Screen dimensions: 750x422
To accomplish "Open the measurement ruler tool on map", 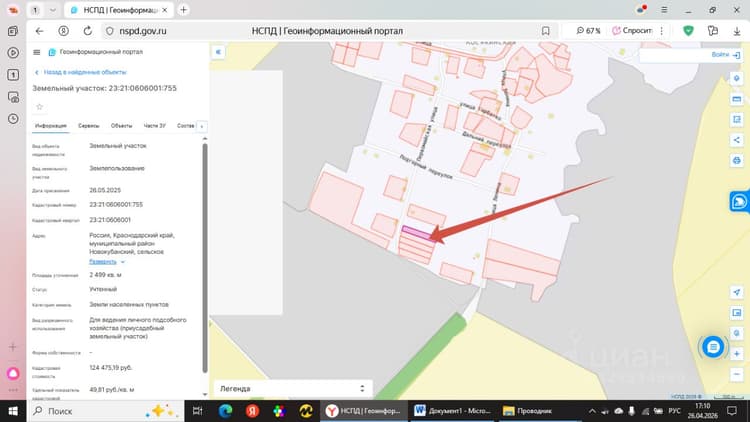I will tap(737, 99).
